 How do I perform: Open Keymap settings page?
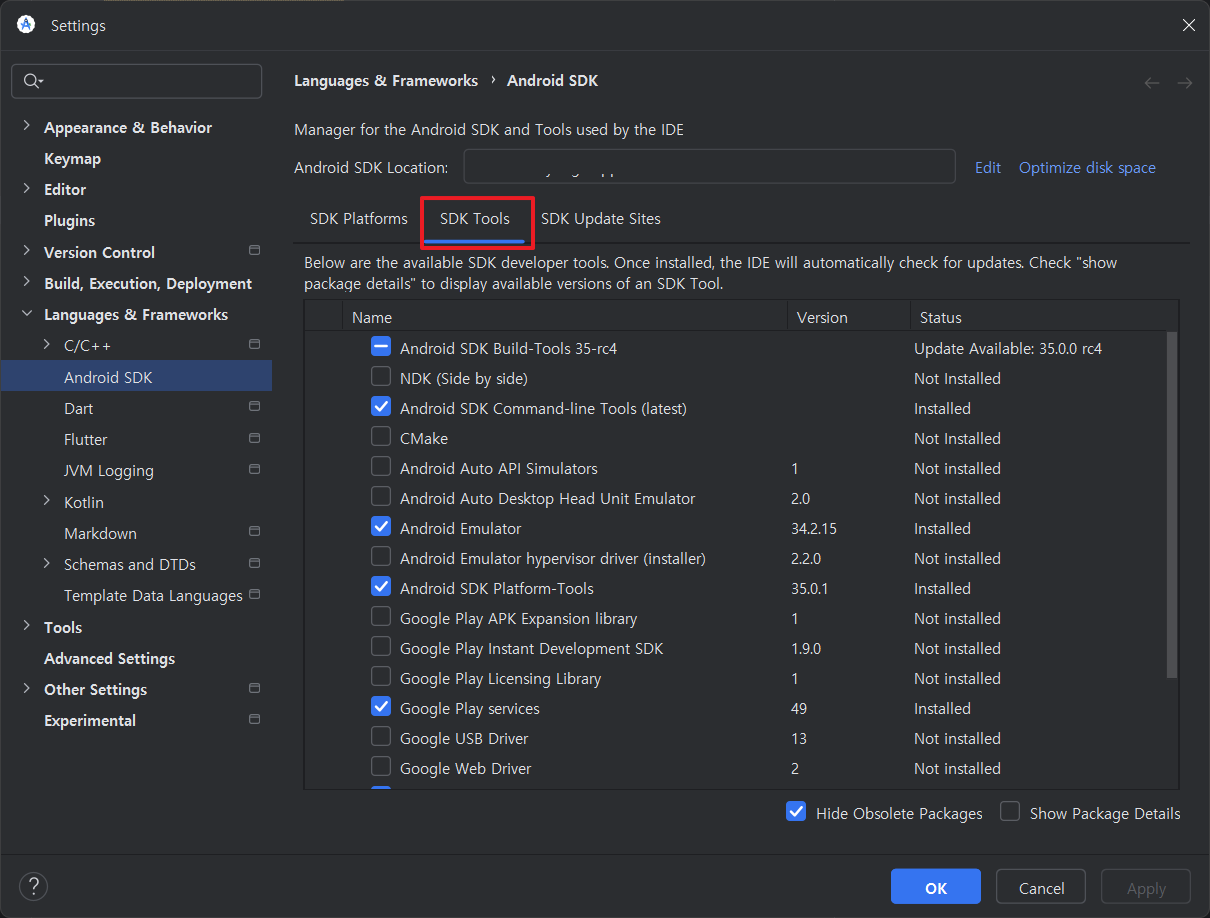pyautogui.click(x=72, y=158)
